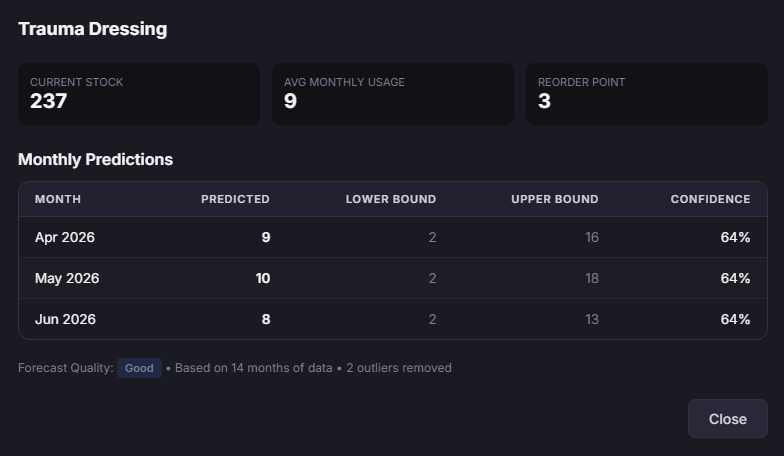784x456 pixels.
Task: Click Jun 2026 upper bound value 13
Action: pos(591,319)
